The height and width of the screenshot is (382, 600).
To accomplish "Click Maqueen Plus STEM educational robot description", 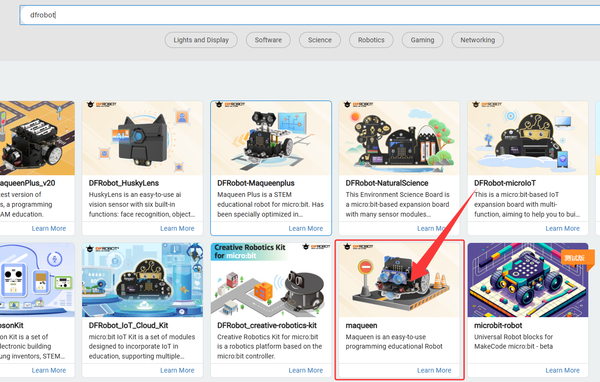I will click(270, 204).
